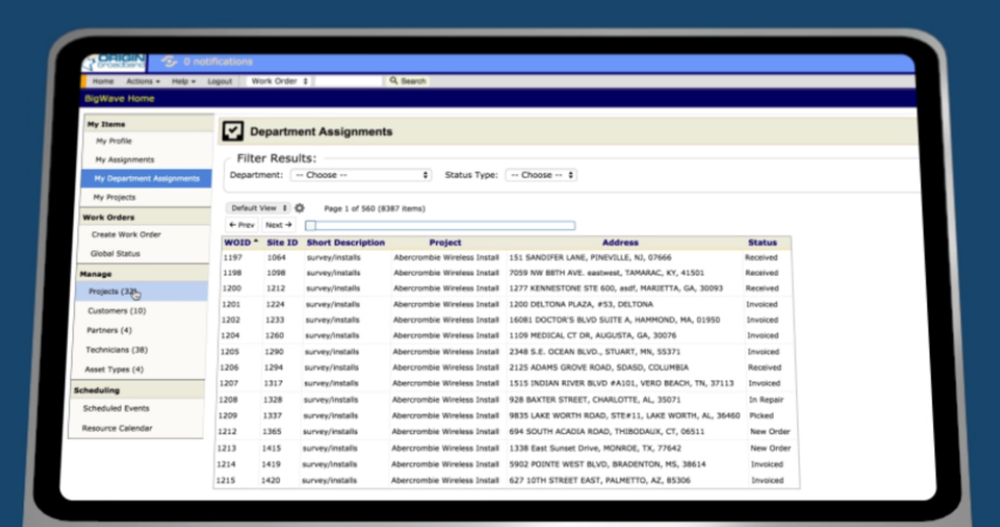This screenshot has width=1000, height=527.
Task: Click address '2348 S.E. OCEAN BLVD., STUART'
Action: click(x=594, y=352)
